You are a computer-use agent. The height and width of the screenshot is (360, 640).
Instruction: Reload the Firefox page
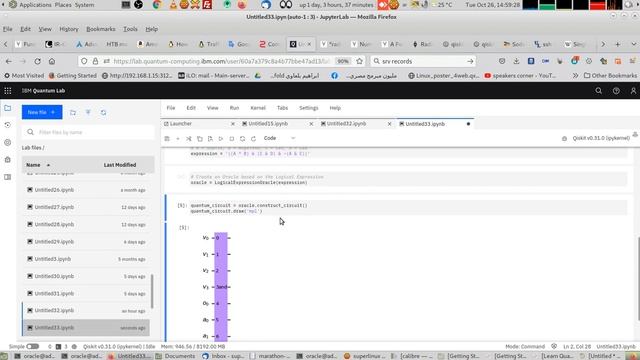pyautogui.click(x=38, y=61)
